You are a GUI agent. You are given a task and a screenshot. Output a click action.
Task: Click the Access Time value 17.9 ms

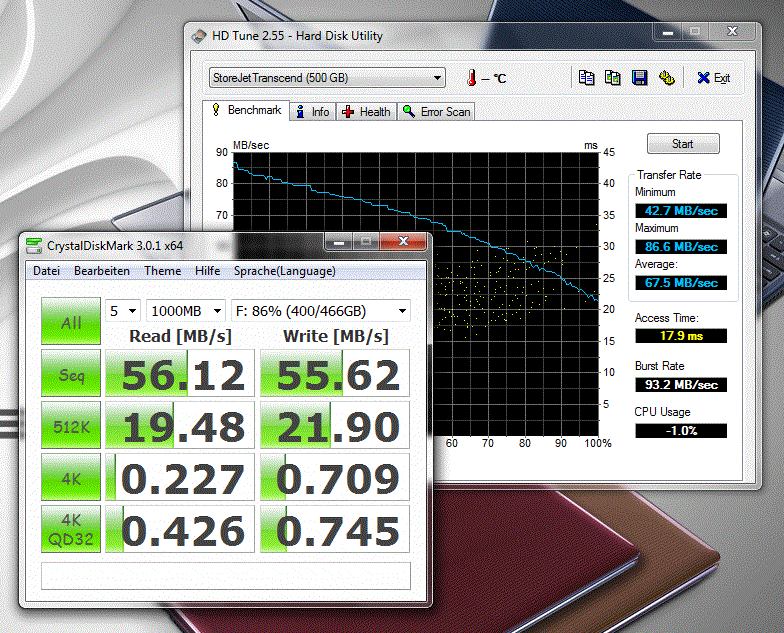click(x=681, y=336)
